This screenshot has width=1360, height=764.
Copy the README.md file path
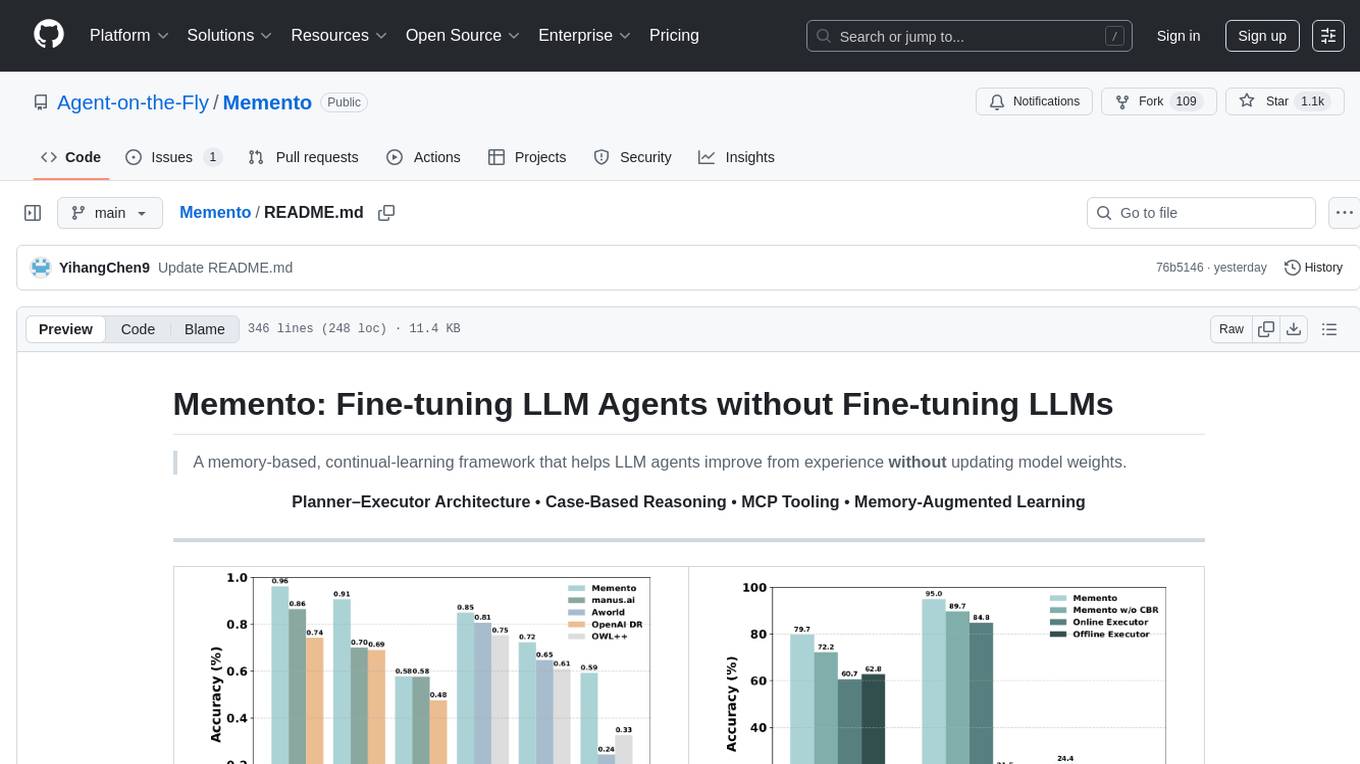[x=386, y=213]
